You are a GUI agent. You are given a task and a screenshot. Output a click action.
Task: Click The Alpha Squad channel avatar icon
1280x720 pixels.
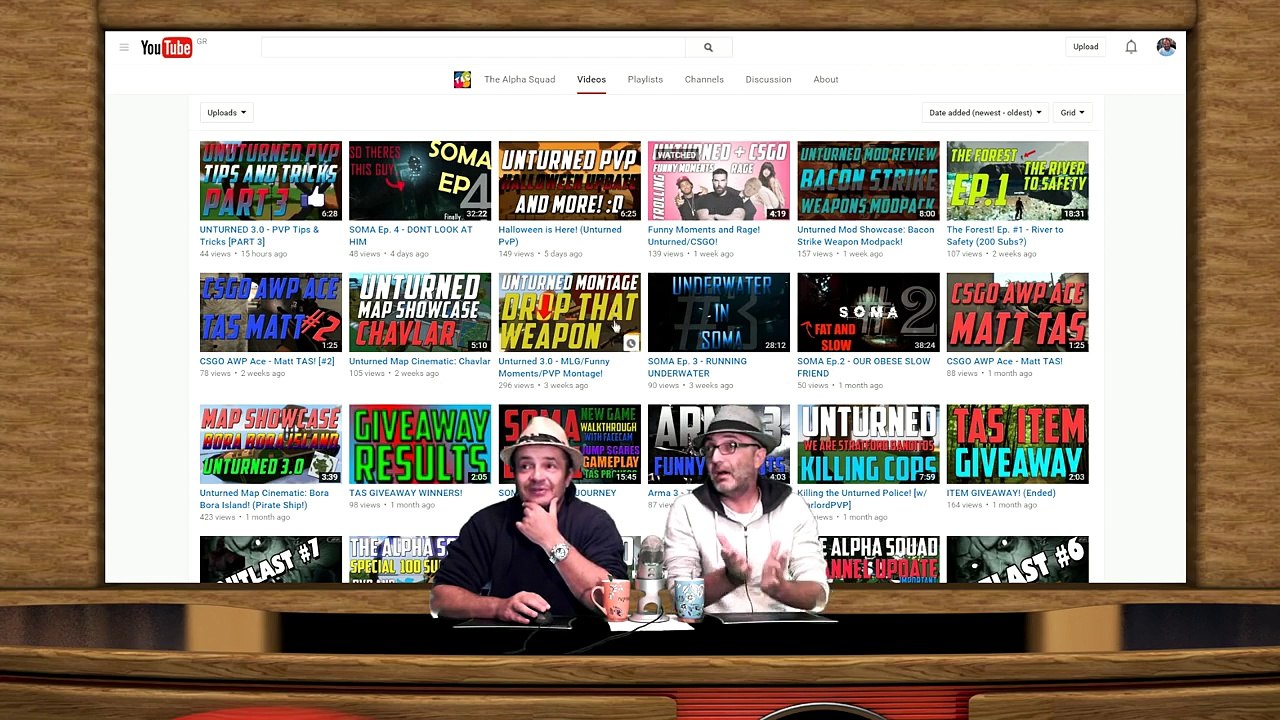tap(462, 80)
